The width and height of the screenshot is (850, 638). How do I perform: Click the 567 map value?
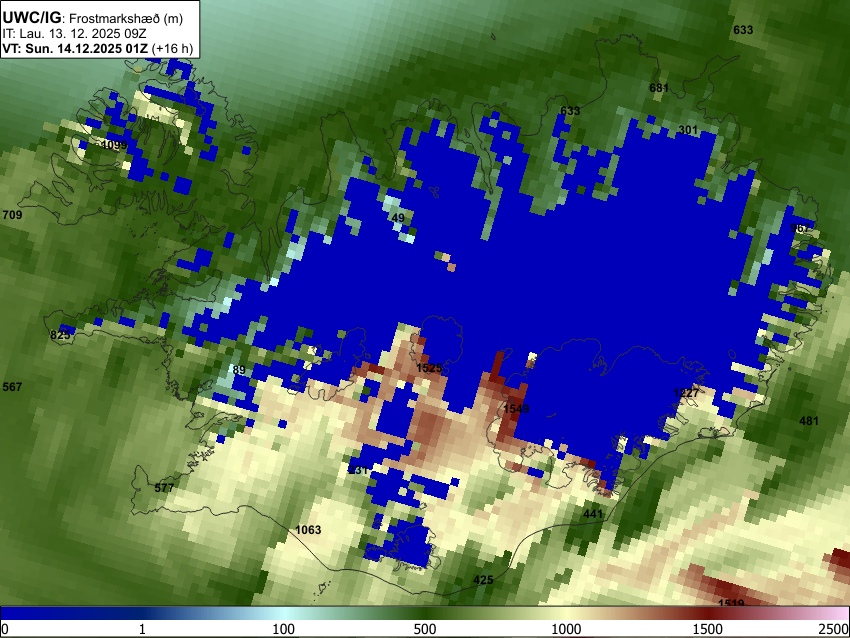pyautogui.click(x=12, y=387)
